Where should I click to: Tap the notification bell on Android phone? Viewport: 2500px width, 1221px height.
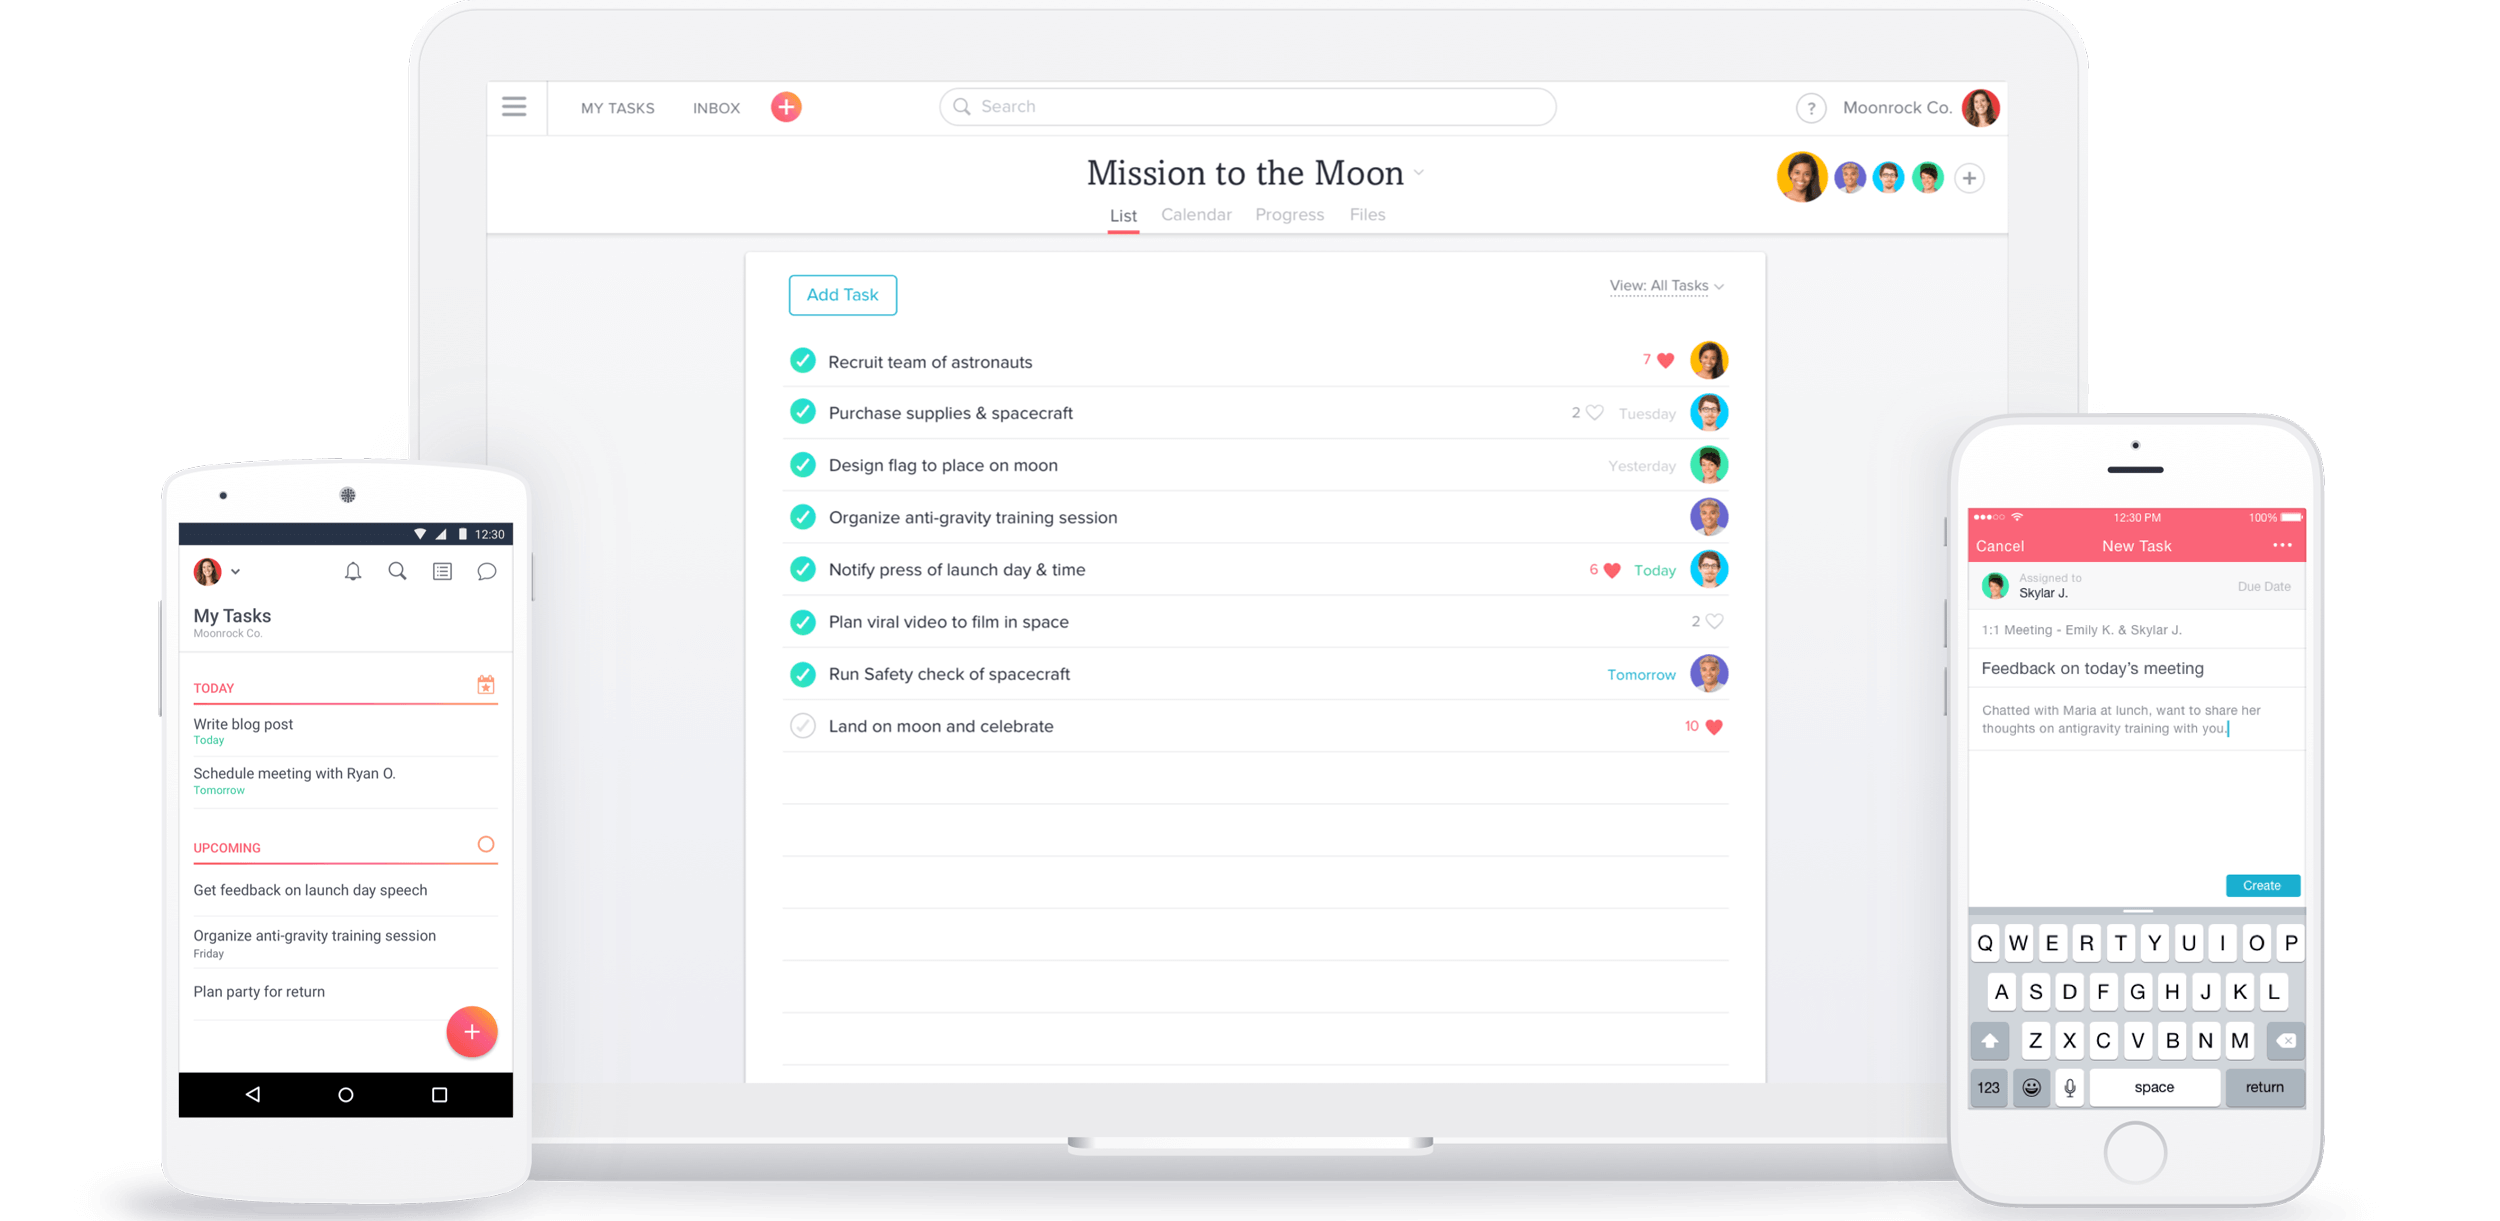coord(353,571)
